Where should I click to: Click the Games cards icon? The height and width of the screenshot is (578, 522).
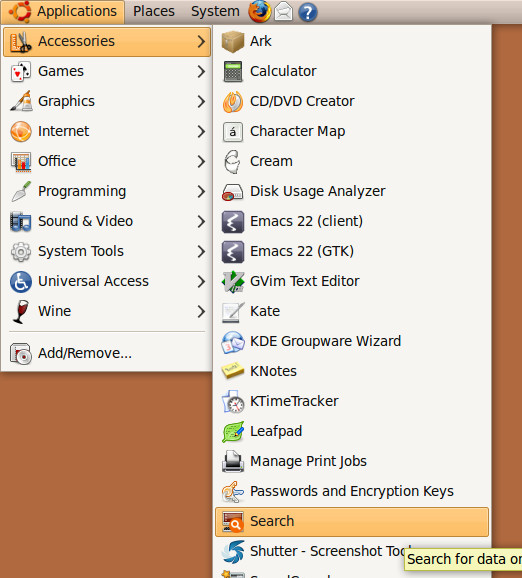click(21, 72)
